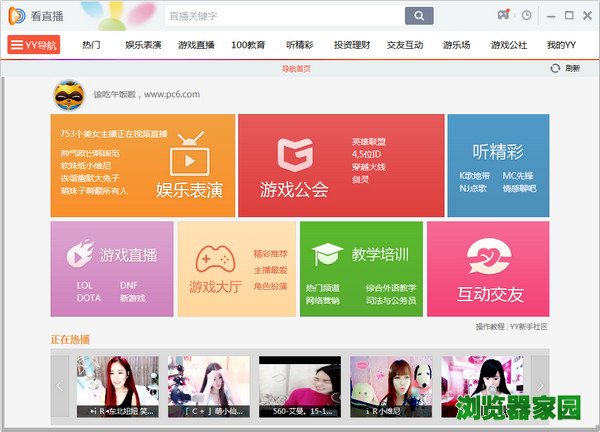Viewport: 600px width, 432px height.
Task: Click the 教学培训 graduation cap icon
Action: (x=327, y=254)
